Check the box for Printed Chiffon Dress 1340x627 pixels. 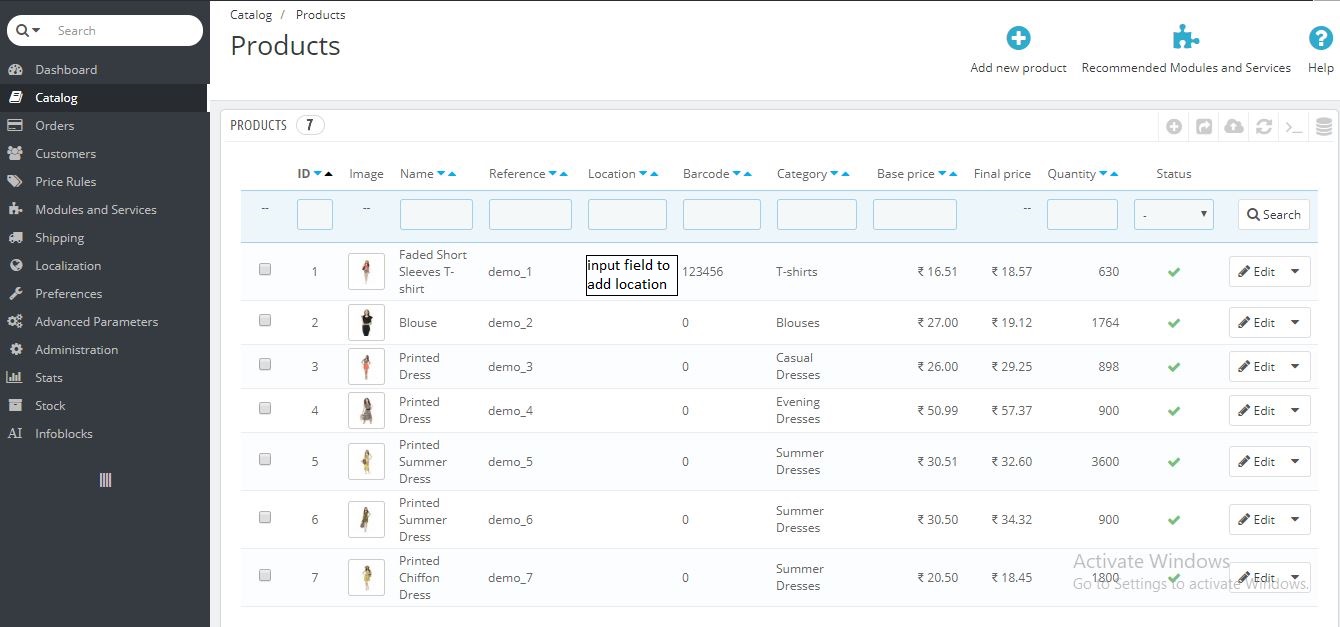(x=265, y=575)
